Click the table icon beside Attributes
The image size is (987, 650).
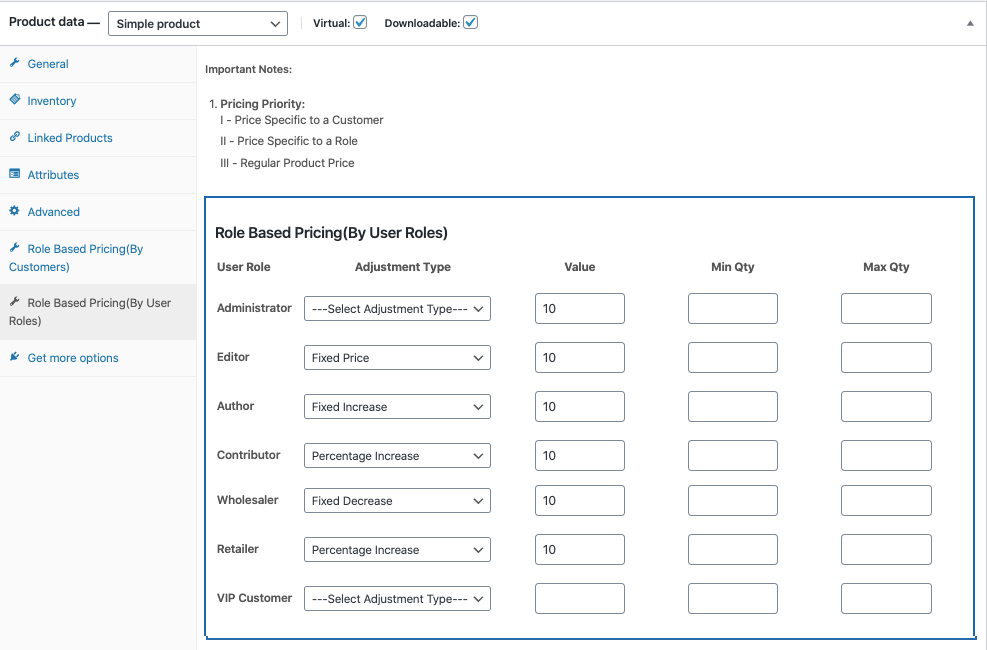pyautogui.click(x=15, y=174)
